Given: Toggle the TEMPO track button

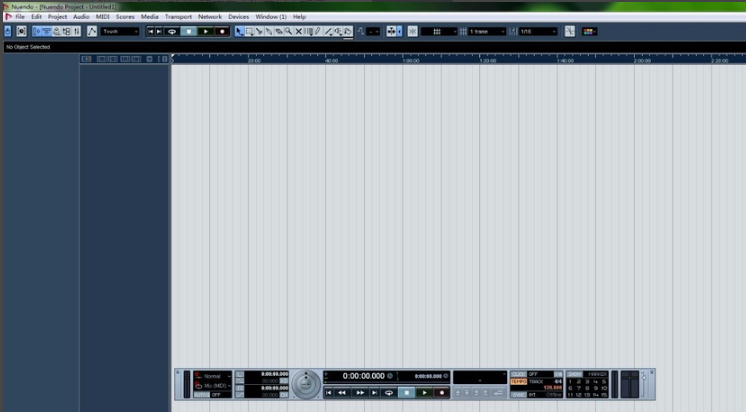Looking at the screenshot, I should click(x=518, y=381).
